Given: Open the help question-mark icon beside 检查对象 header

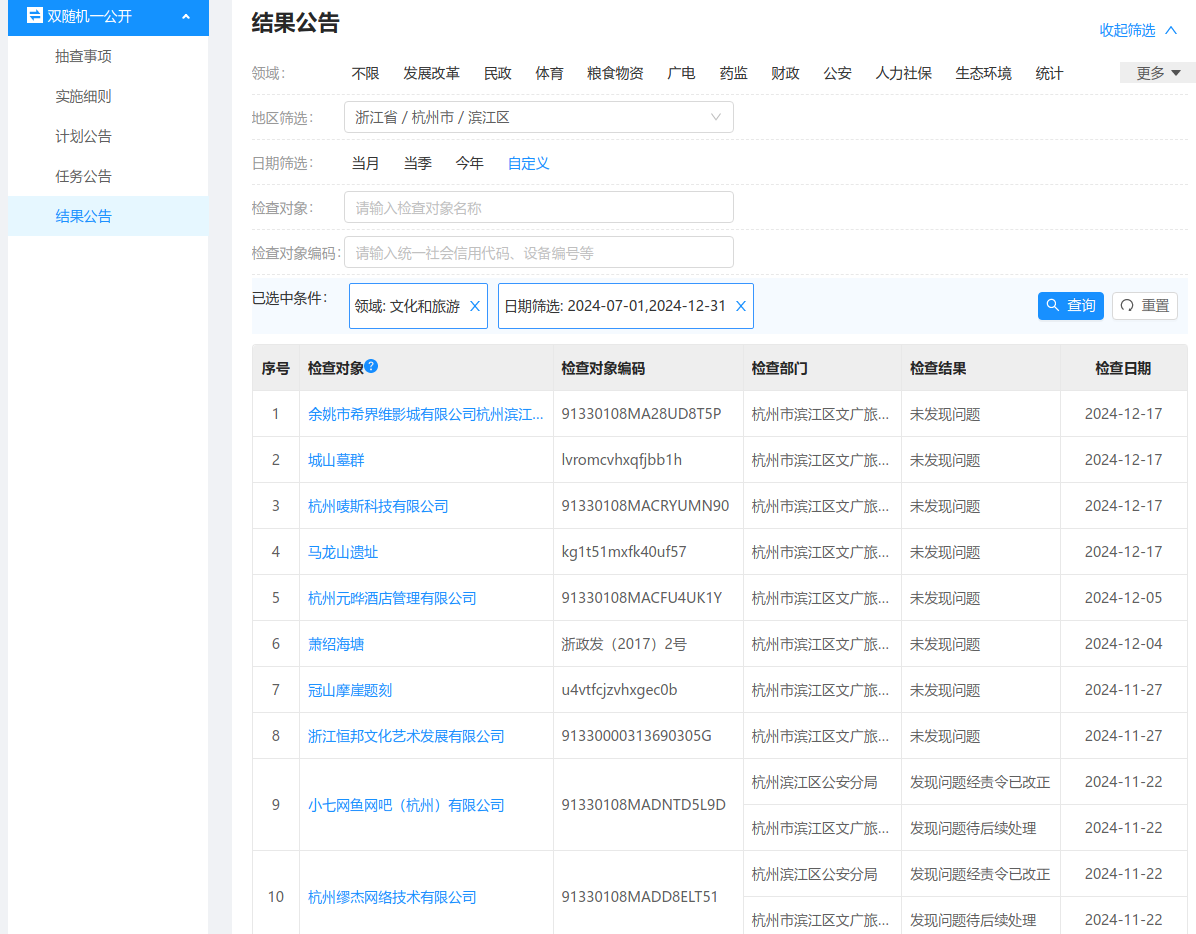Looking at the screenshot, I should click(x=370, y=364).
